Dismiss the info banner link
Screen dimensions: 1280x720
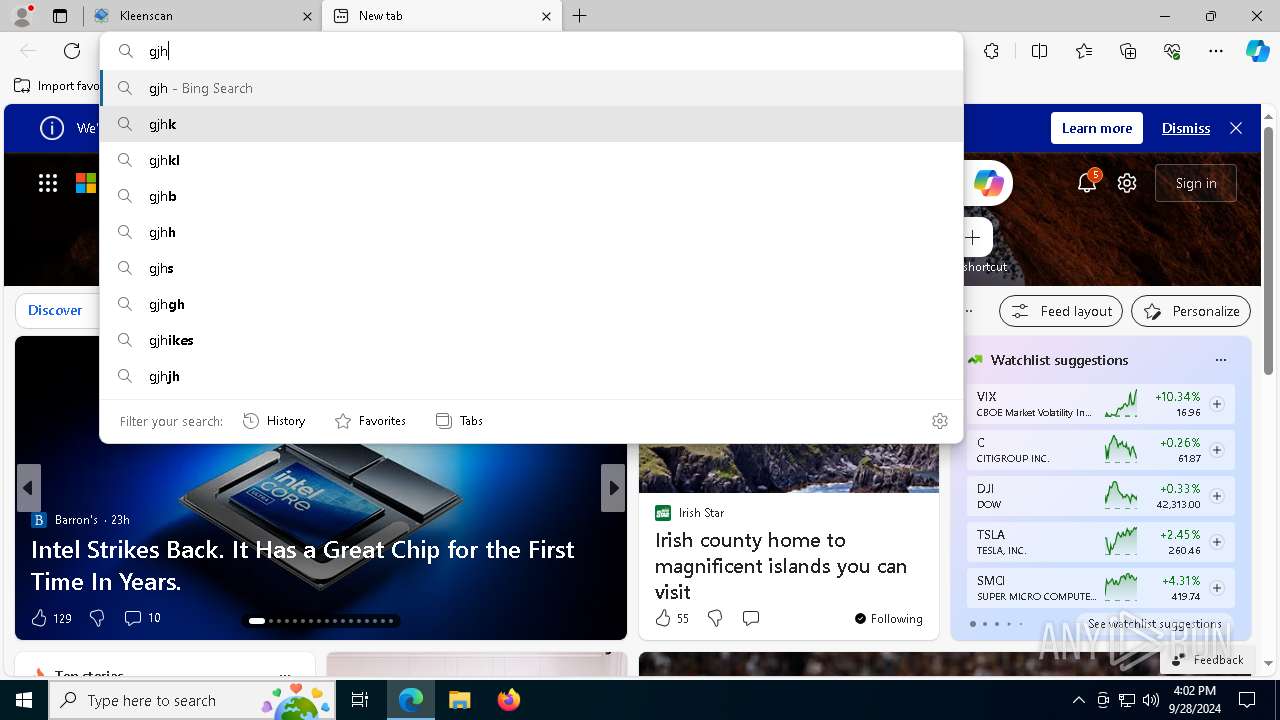point(1186,128)
